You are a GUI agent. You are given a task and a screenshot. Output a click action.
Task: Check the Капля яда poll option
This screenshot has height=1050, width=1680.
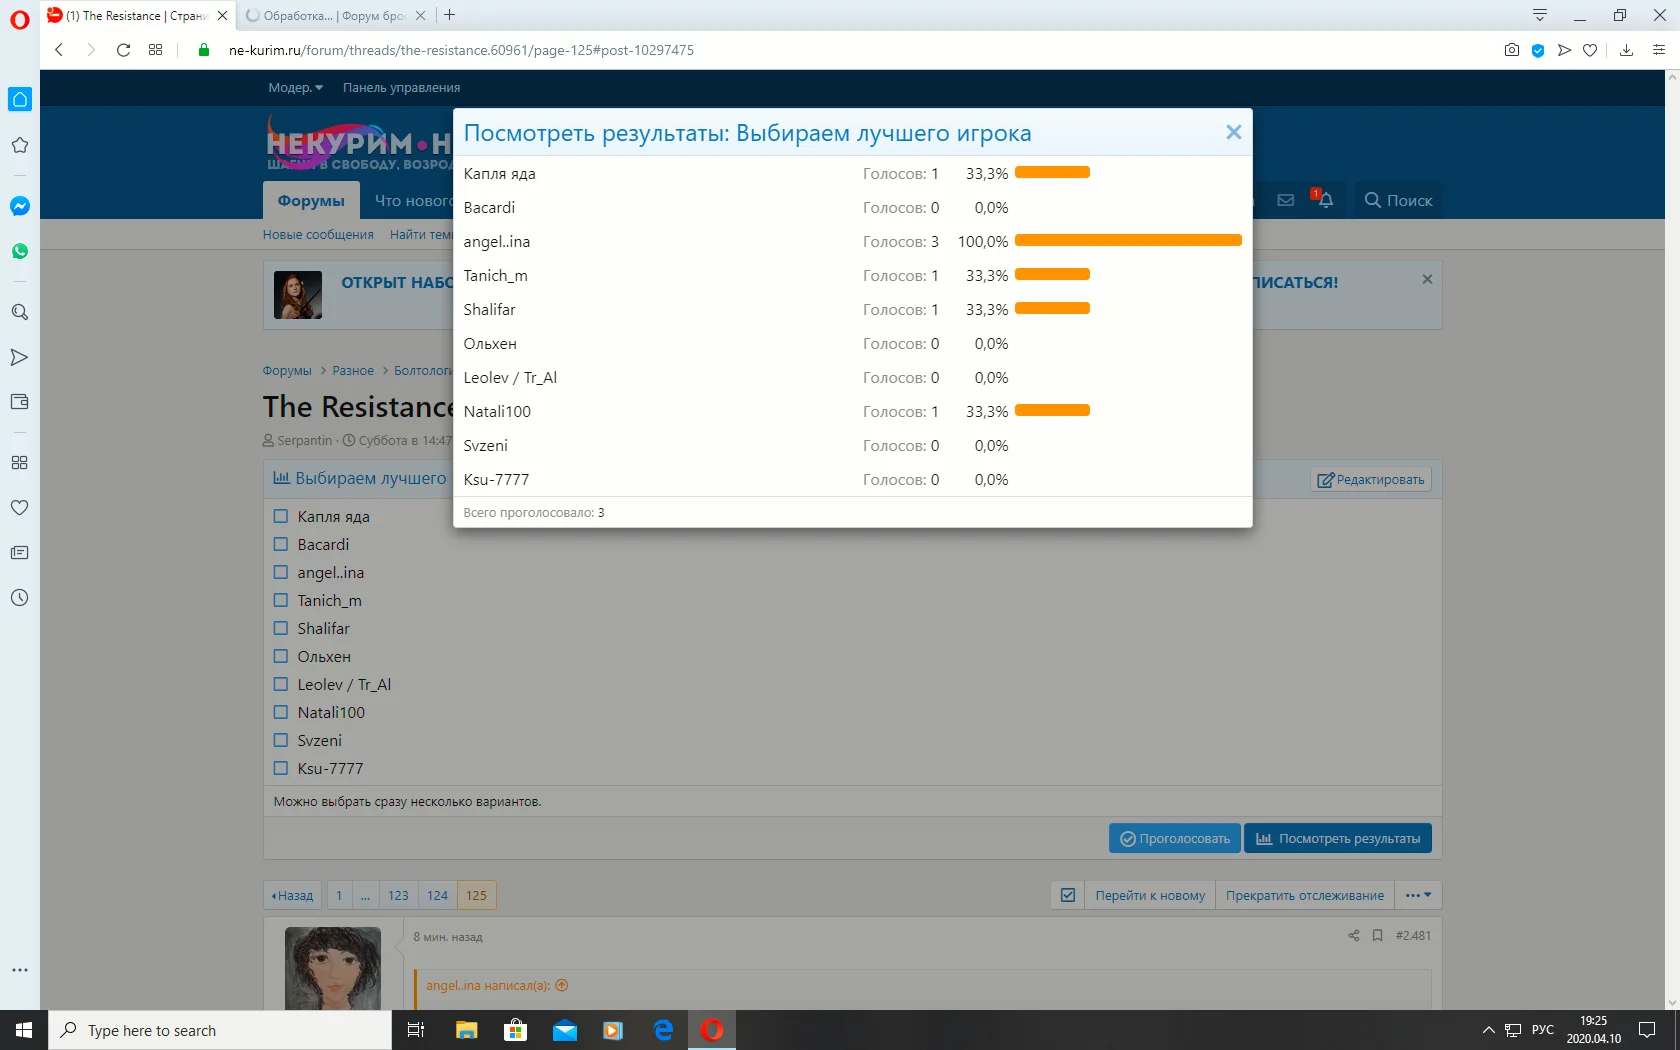click(281, 516)
